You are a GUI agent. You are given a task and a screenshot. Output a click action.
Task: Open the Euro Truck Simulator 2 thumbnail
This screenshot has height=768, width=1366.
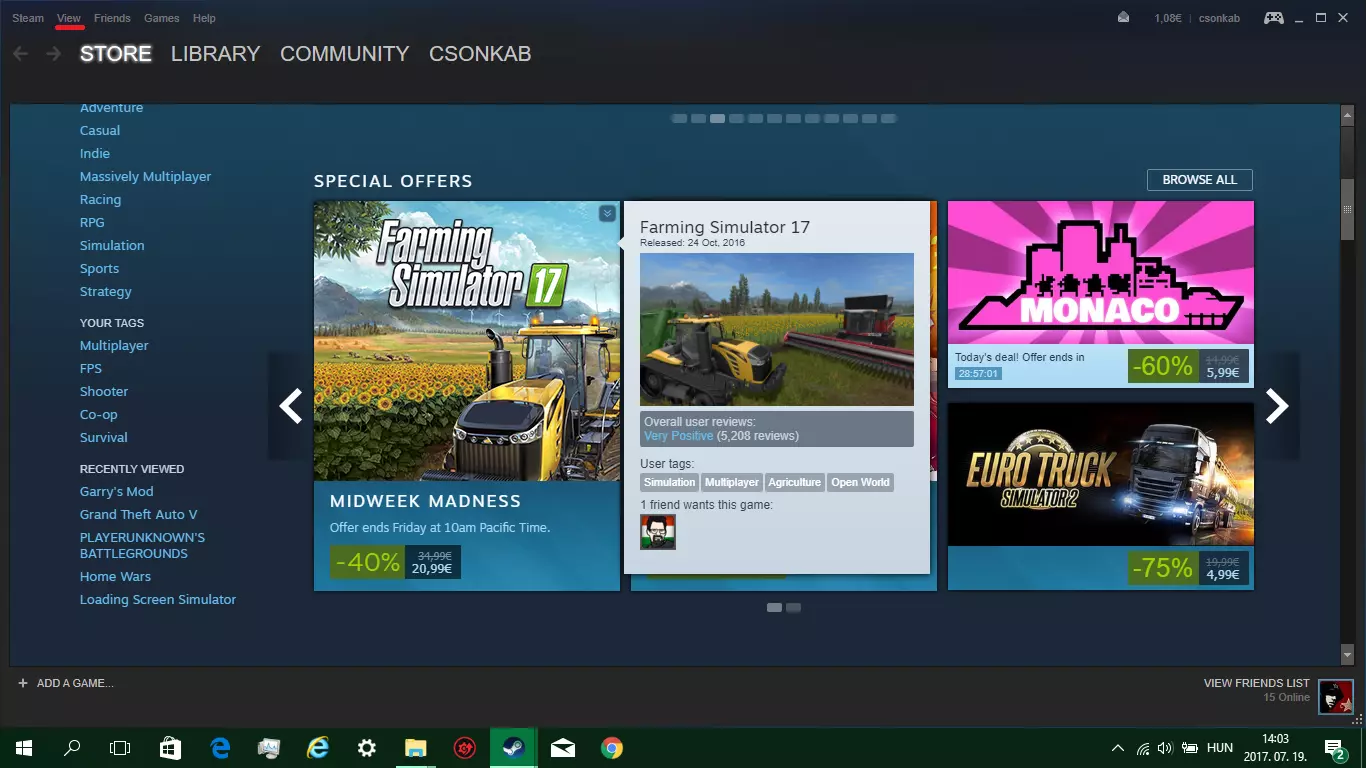pyautogui.click(x=1101, y=474)
